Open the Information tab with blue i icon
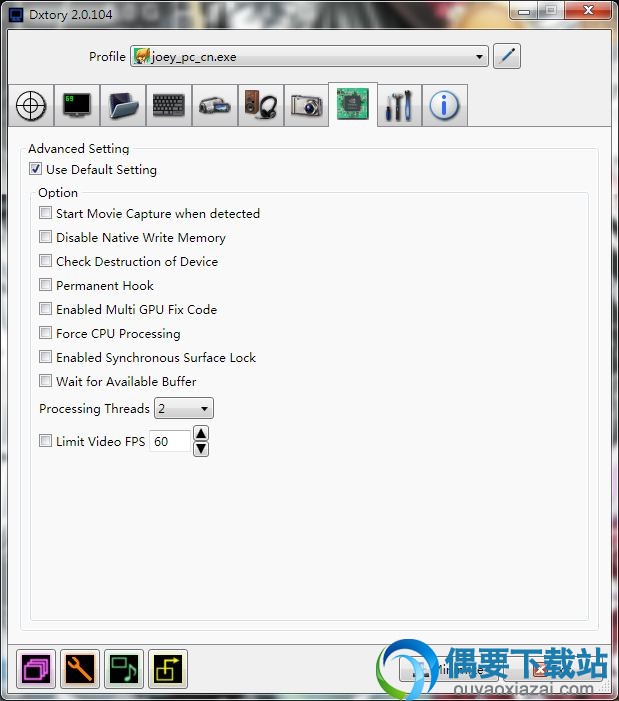 click(445, 106)
